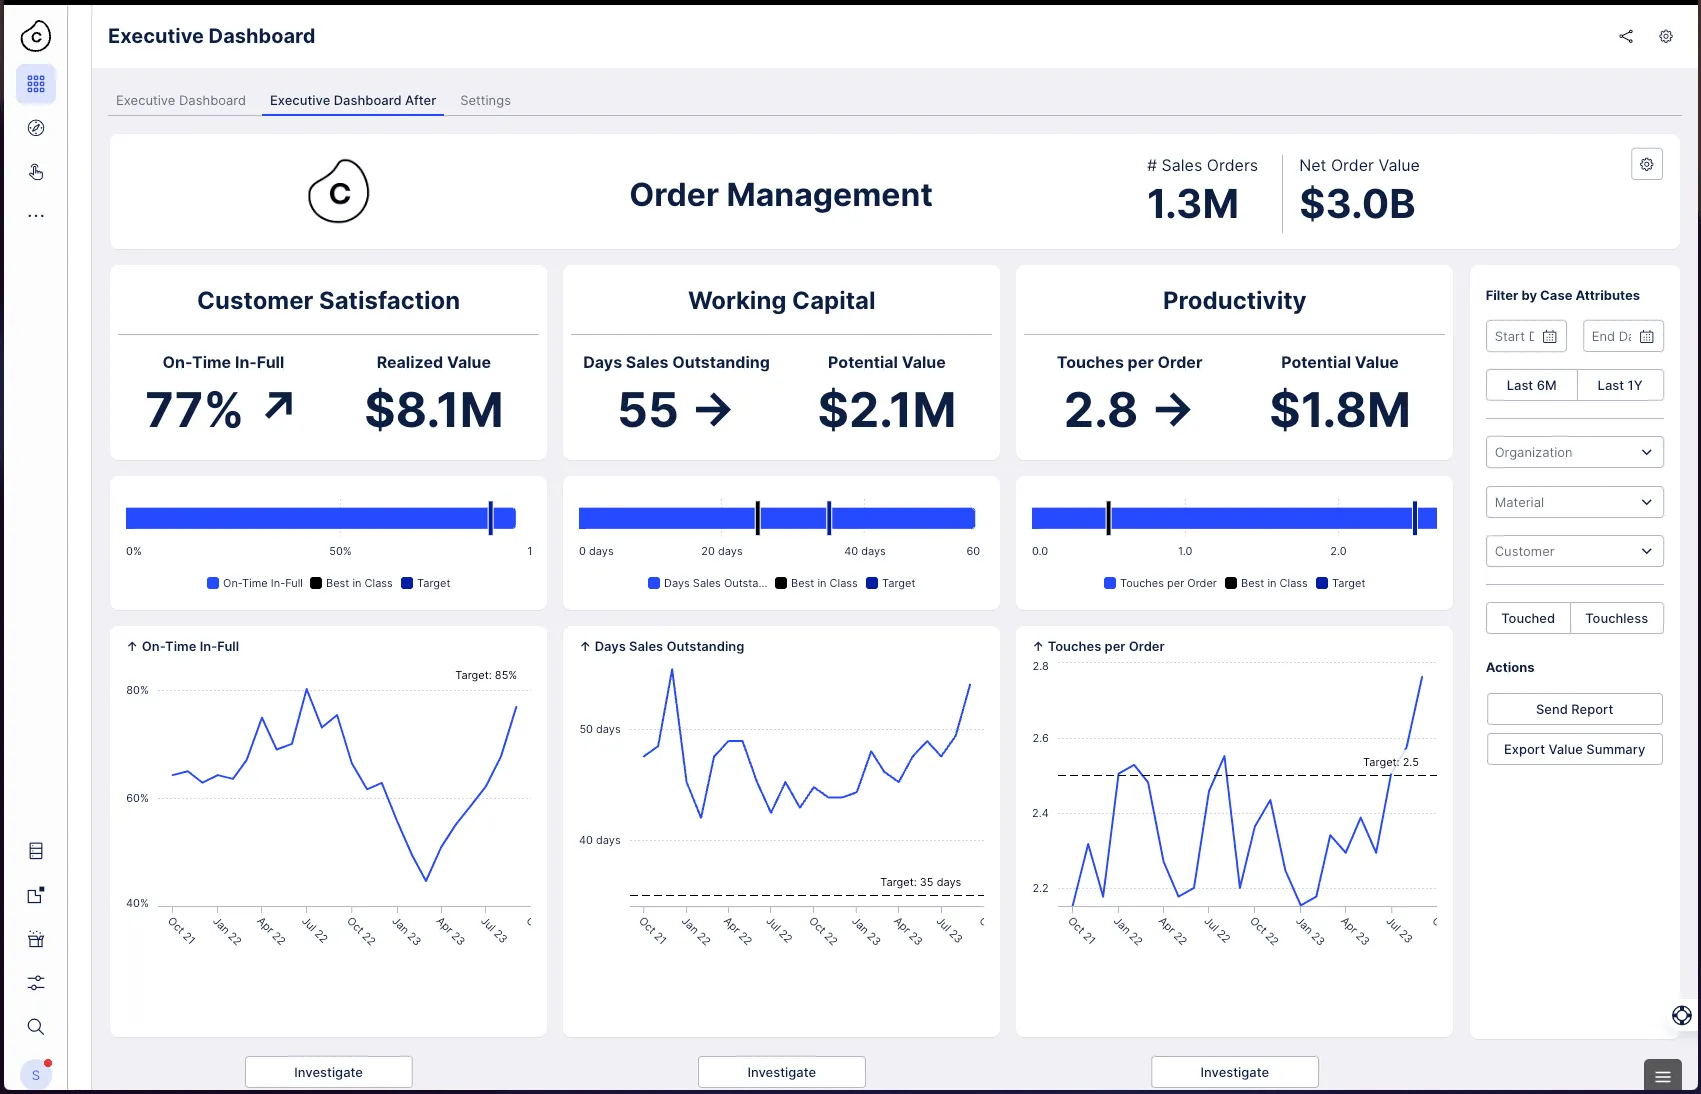Click the End Date input field
This screenshot has width=1701, height=1094.
[x=1623, y=336]
